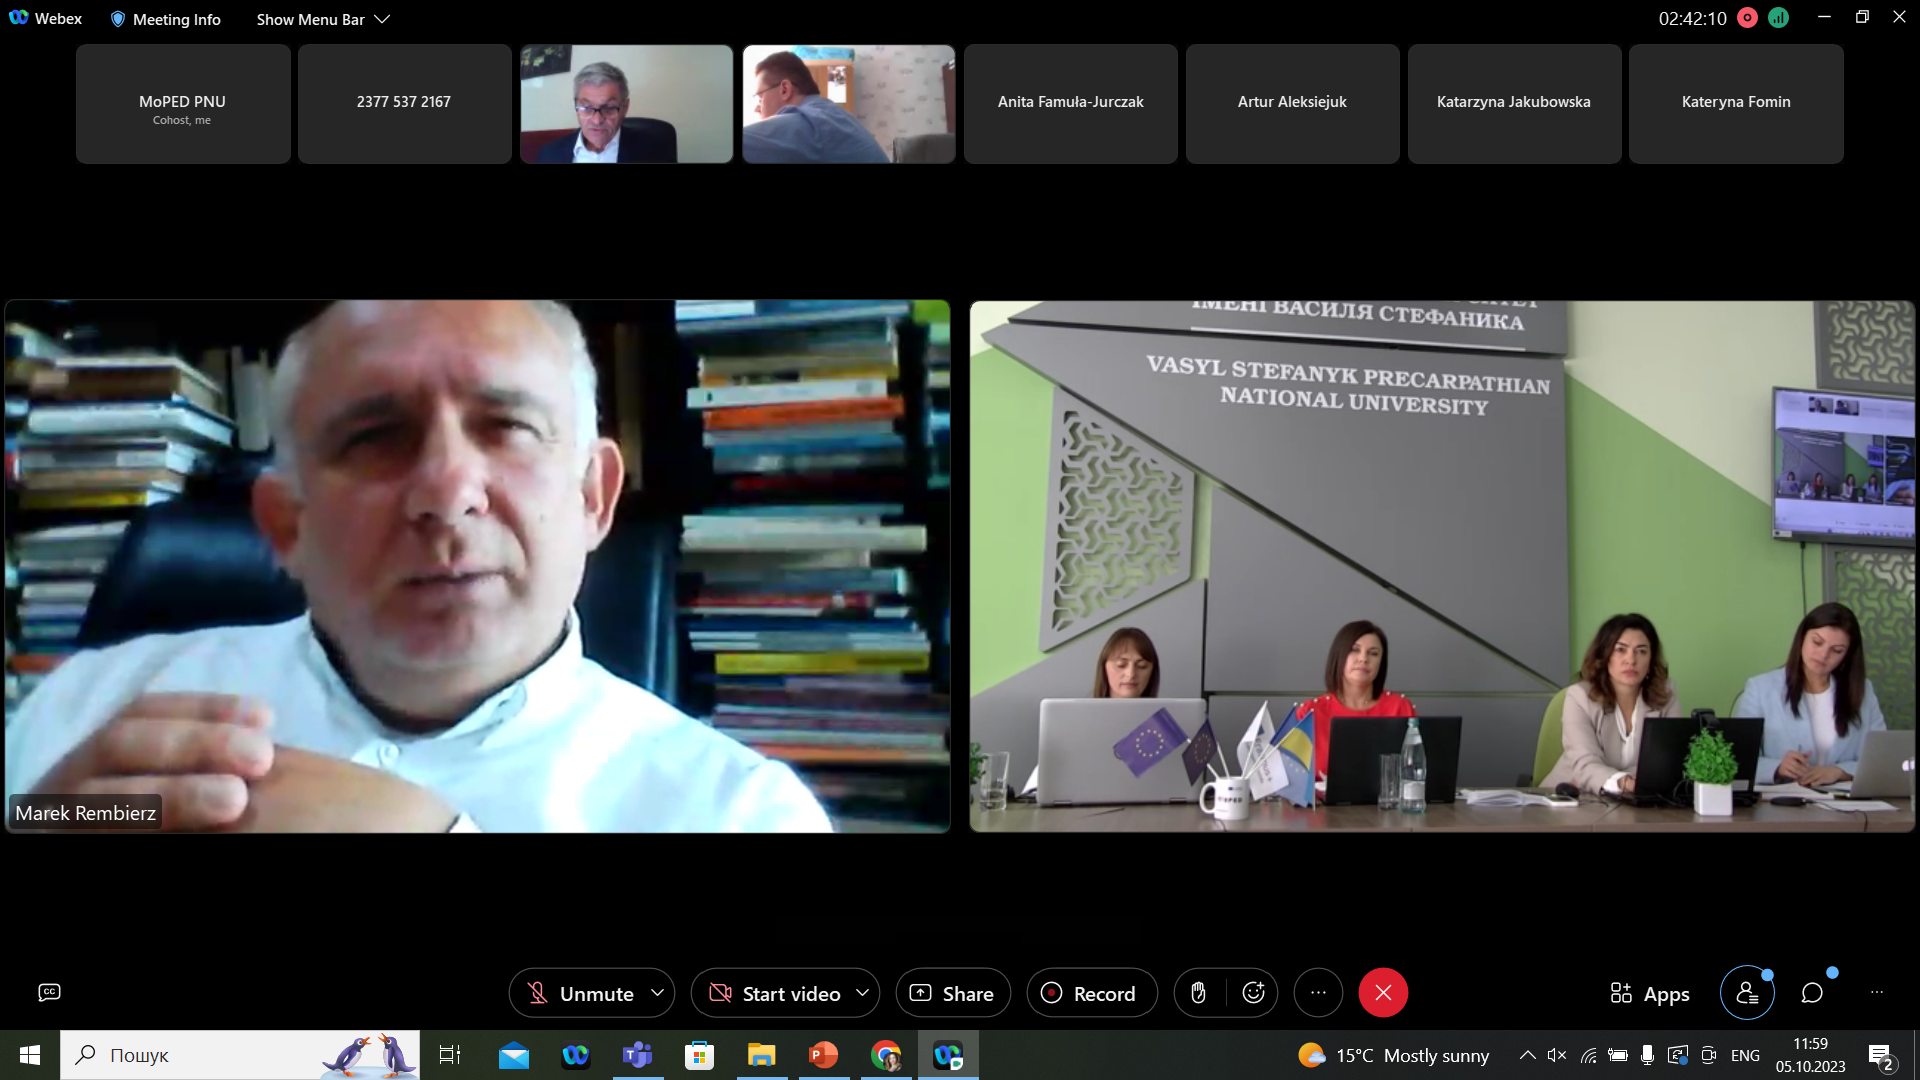Click the red leave meeting button
The width and height of the screenshot is (1920, 1080).
[1383, 993]
